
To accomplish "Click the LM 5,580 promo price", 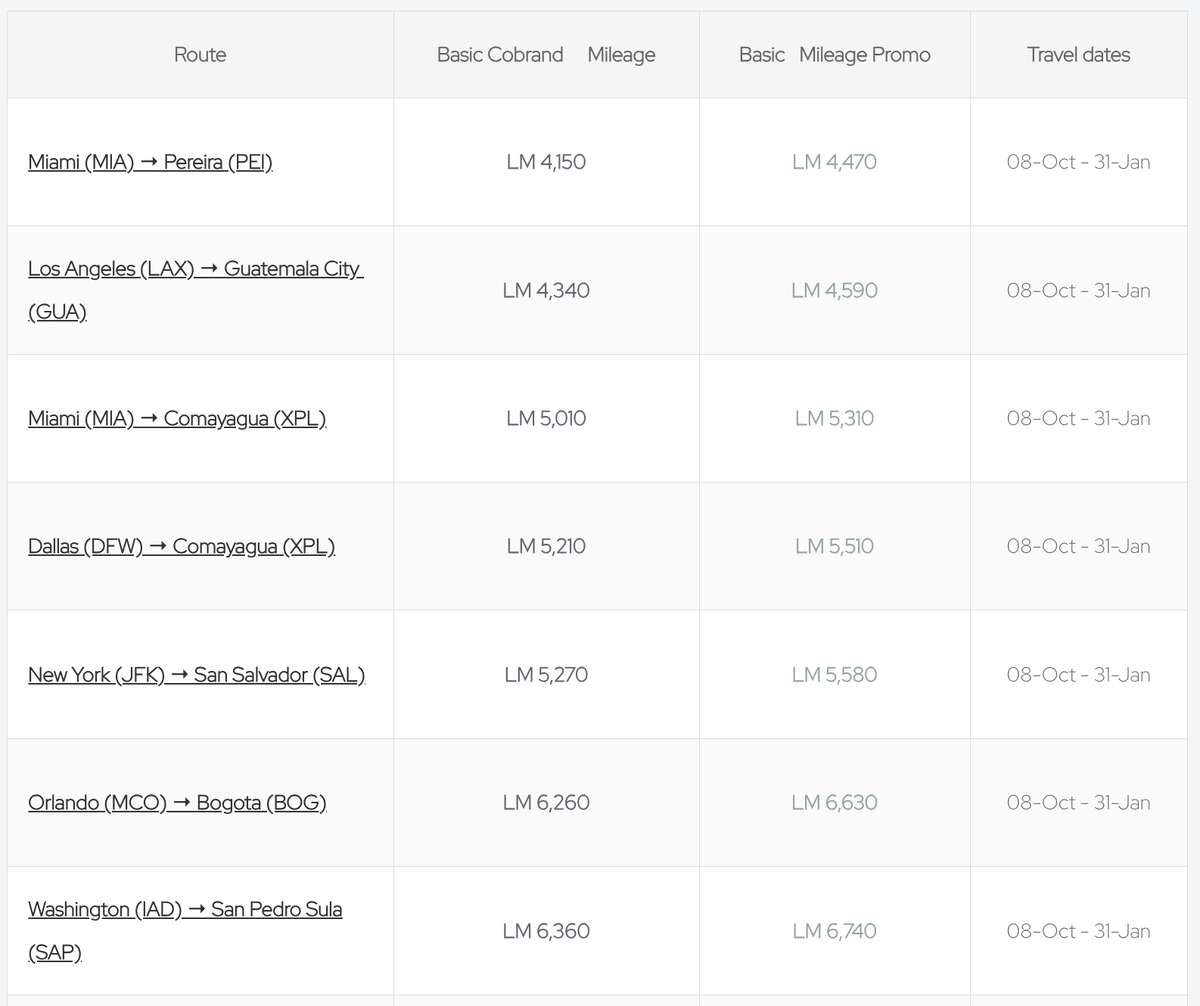I will 834,675.
